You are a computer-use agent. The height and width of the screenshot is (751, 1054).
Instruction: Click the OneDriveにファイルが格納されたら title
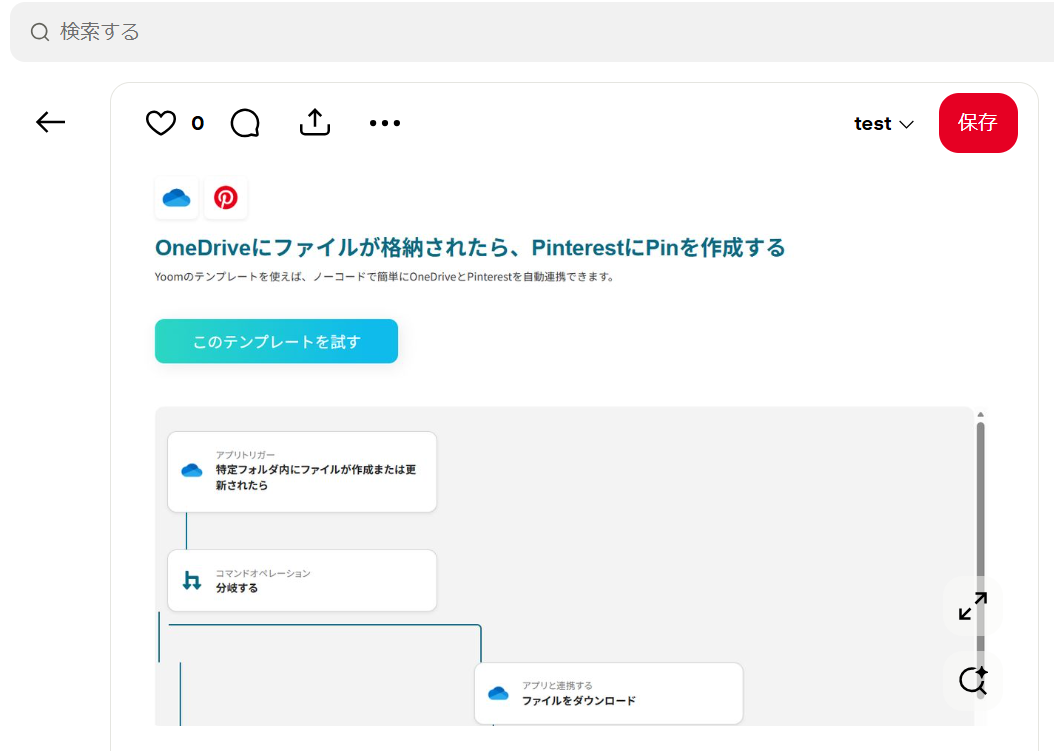click(x=470, y=247)
